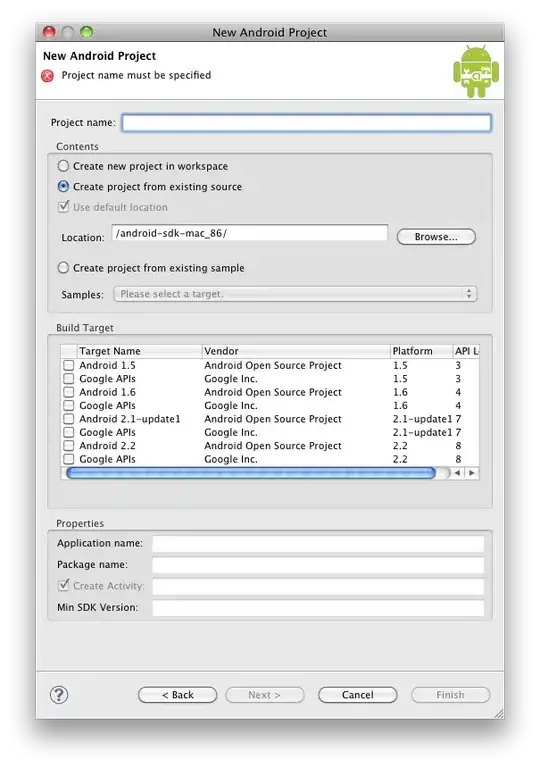Focus the Package name field
This screenshot has width=540, height=768.
pyautogui.click(x=318, y=565)
